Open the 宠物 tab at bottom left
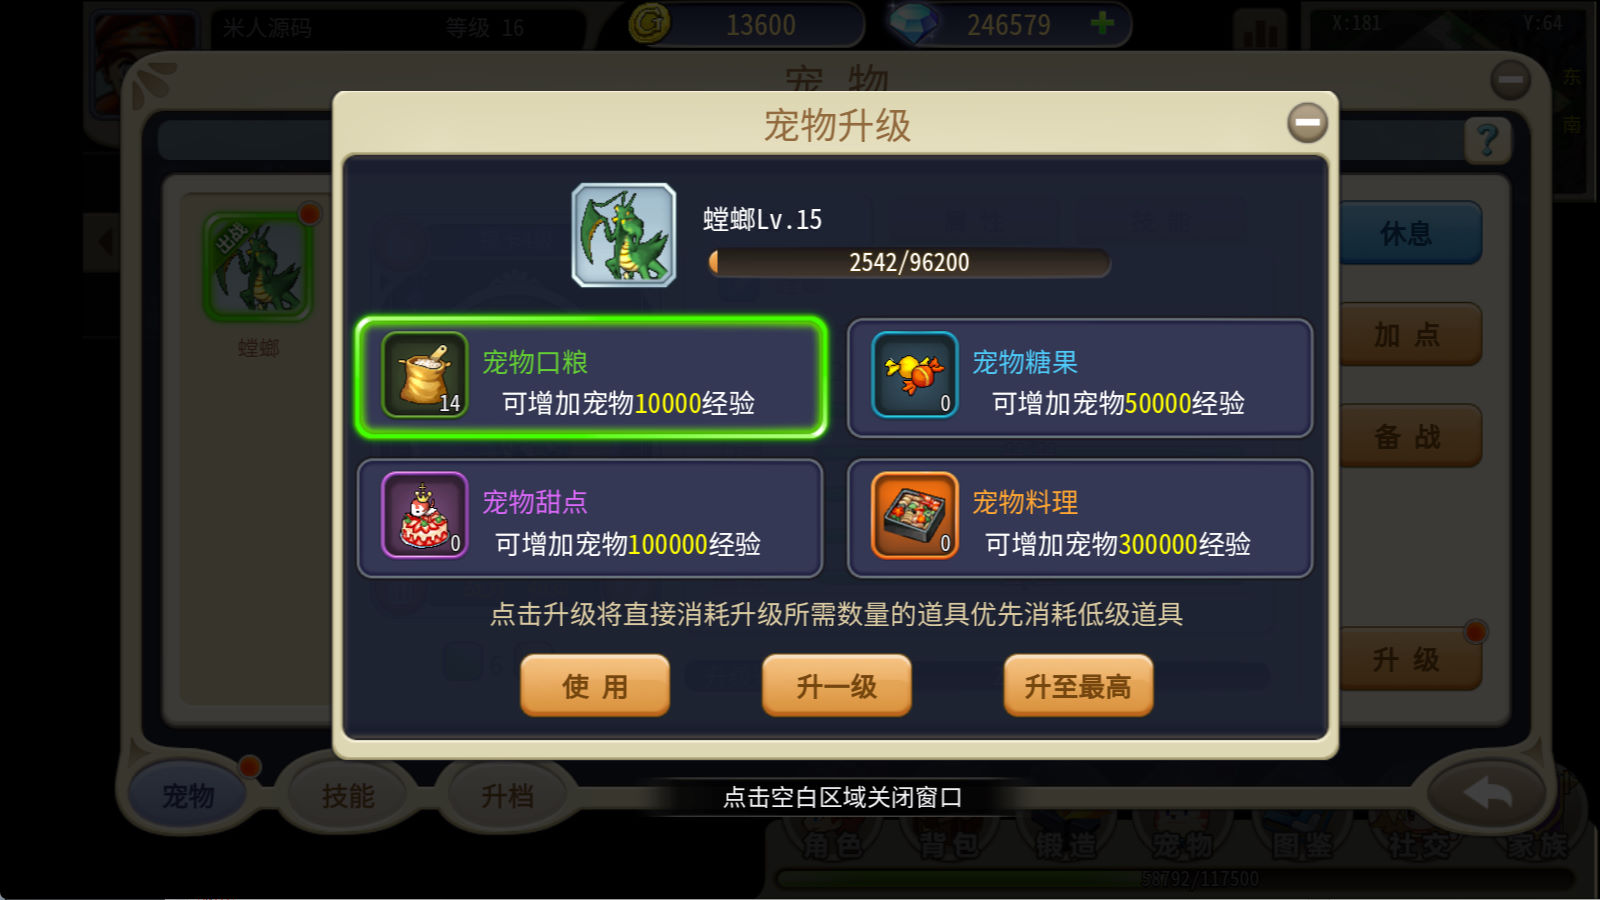Viewport: 1600px width, 900px height. (188, 796)
